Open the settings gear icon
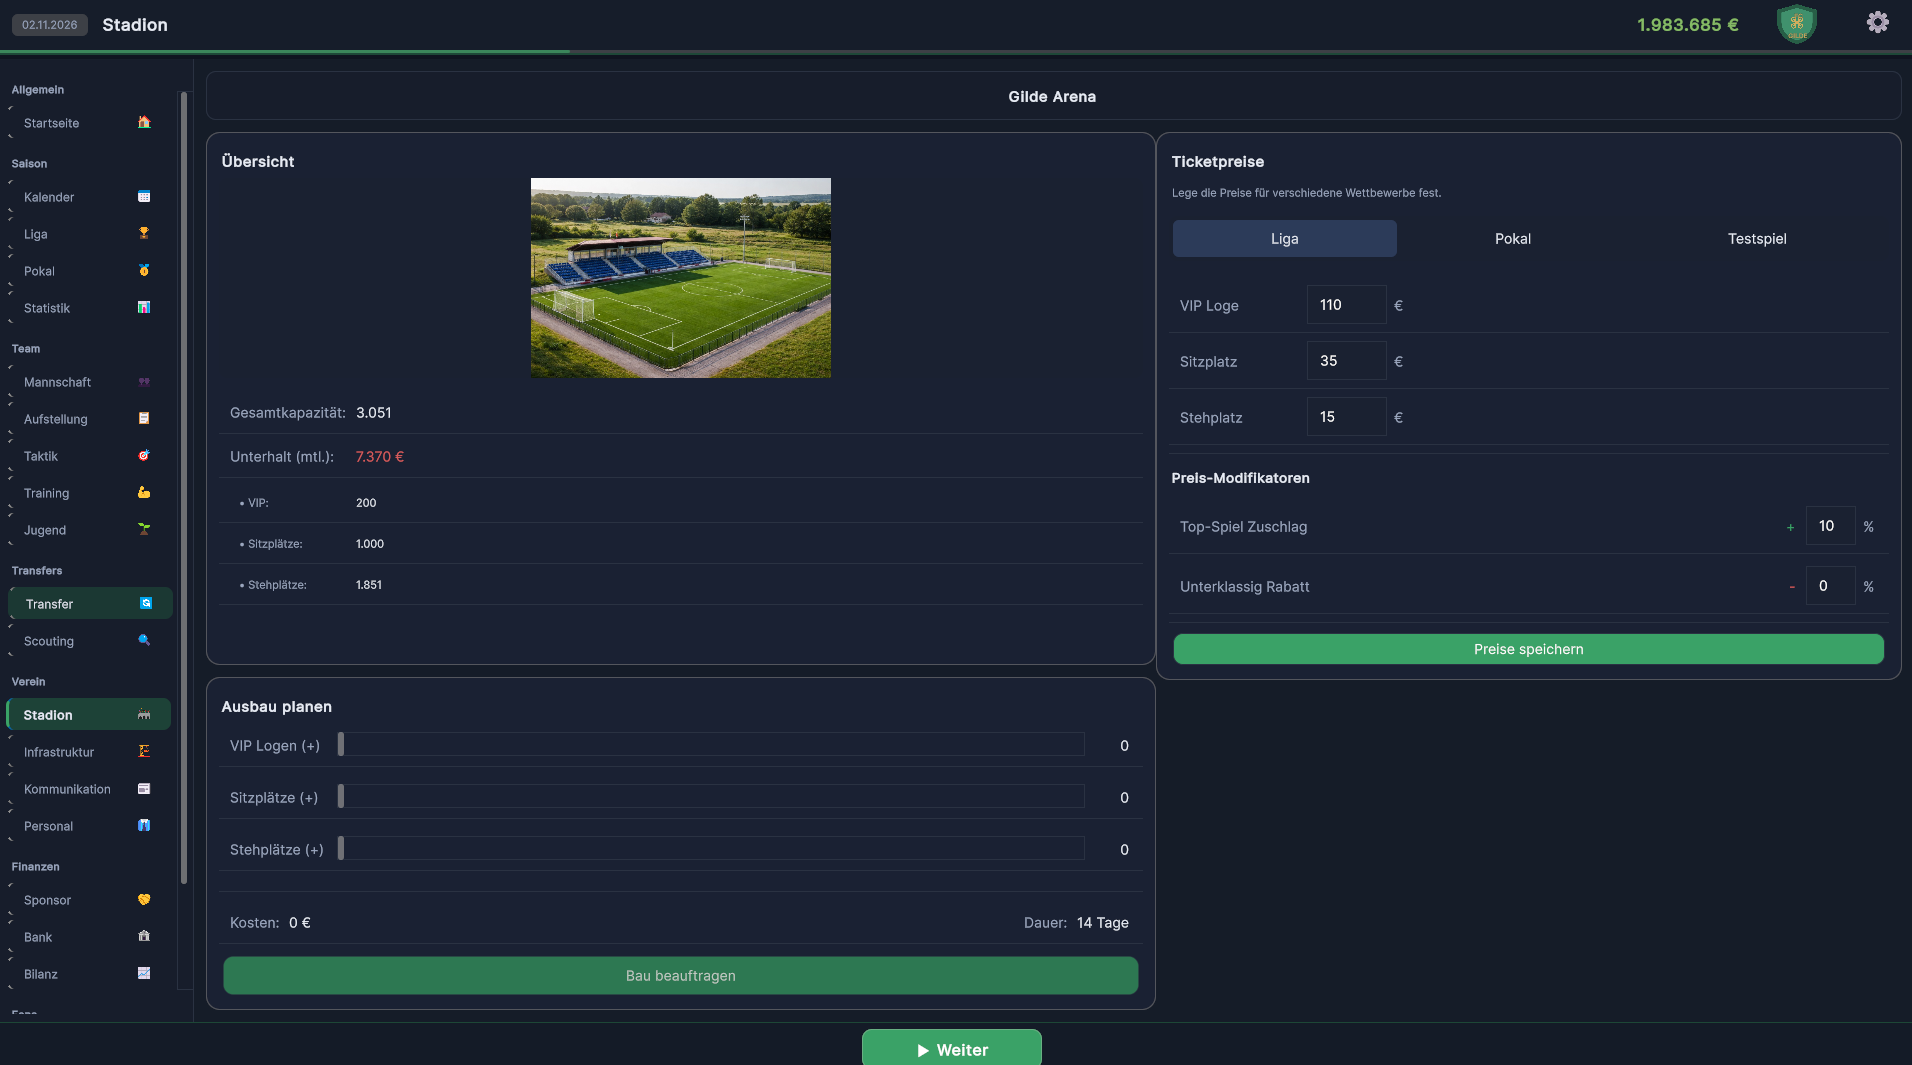 point(1877,22)
